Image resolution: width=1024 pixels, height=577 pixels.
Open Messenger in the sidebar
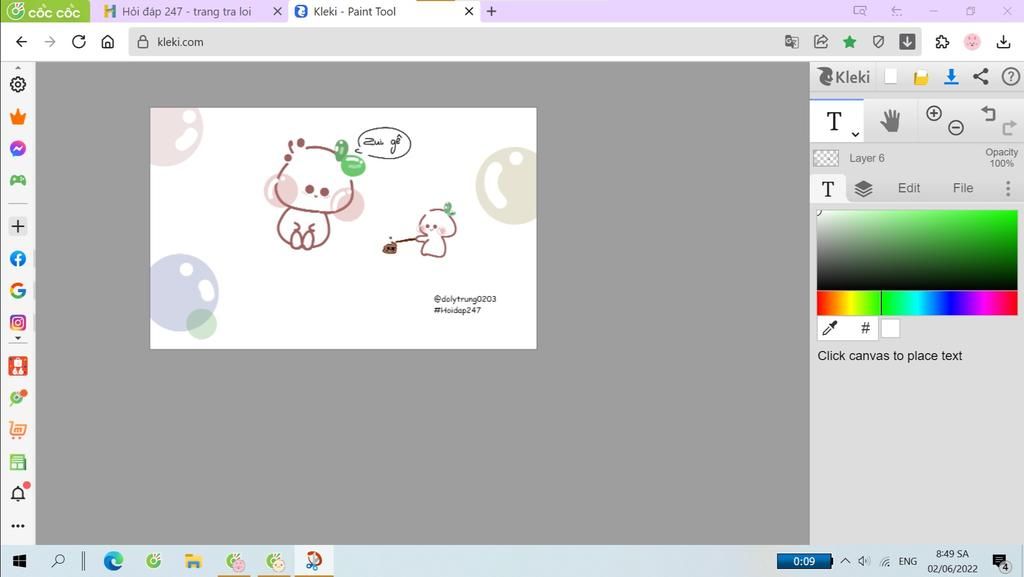(x=18, y=149)
